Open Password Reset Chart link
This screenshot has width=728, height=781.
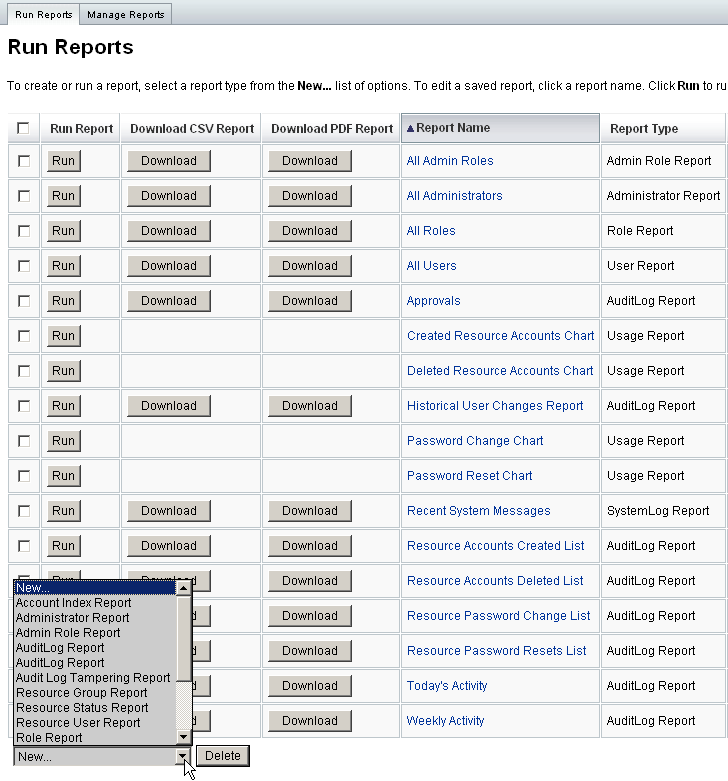click(x=470, y=476)
